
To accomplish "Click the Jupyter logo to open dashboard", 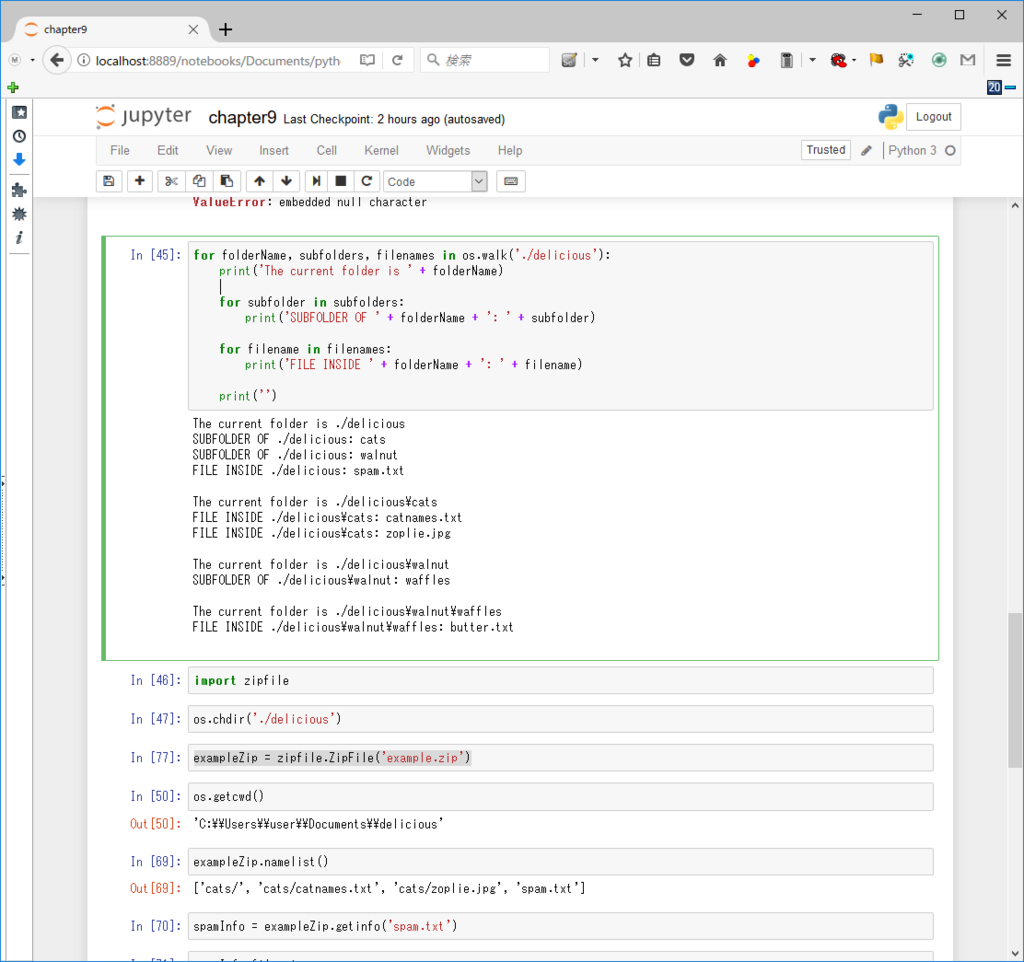I will [143, 116].
